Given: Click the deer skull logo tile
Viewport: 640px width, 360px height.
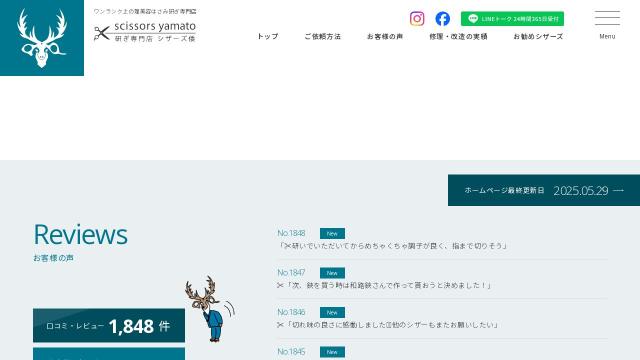Looking at the screenshot, I should (42, 38).
